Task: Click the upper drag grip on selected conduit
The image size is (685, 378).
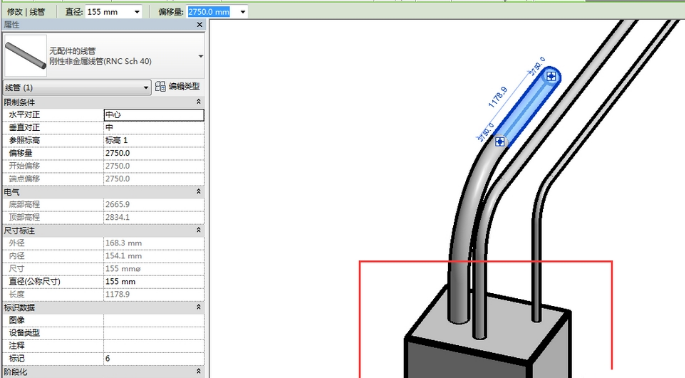Action: coord(551,76)
